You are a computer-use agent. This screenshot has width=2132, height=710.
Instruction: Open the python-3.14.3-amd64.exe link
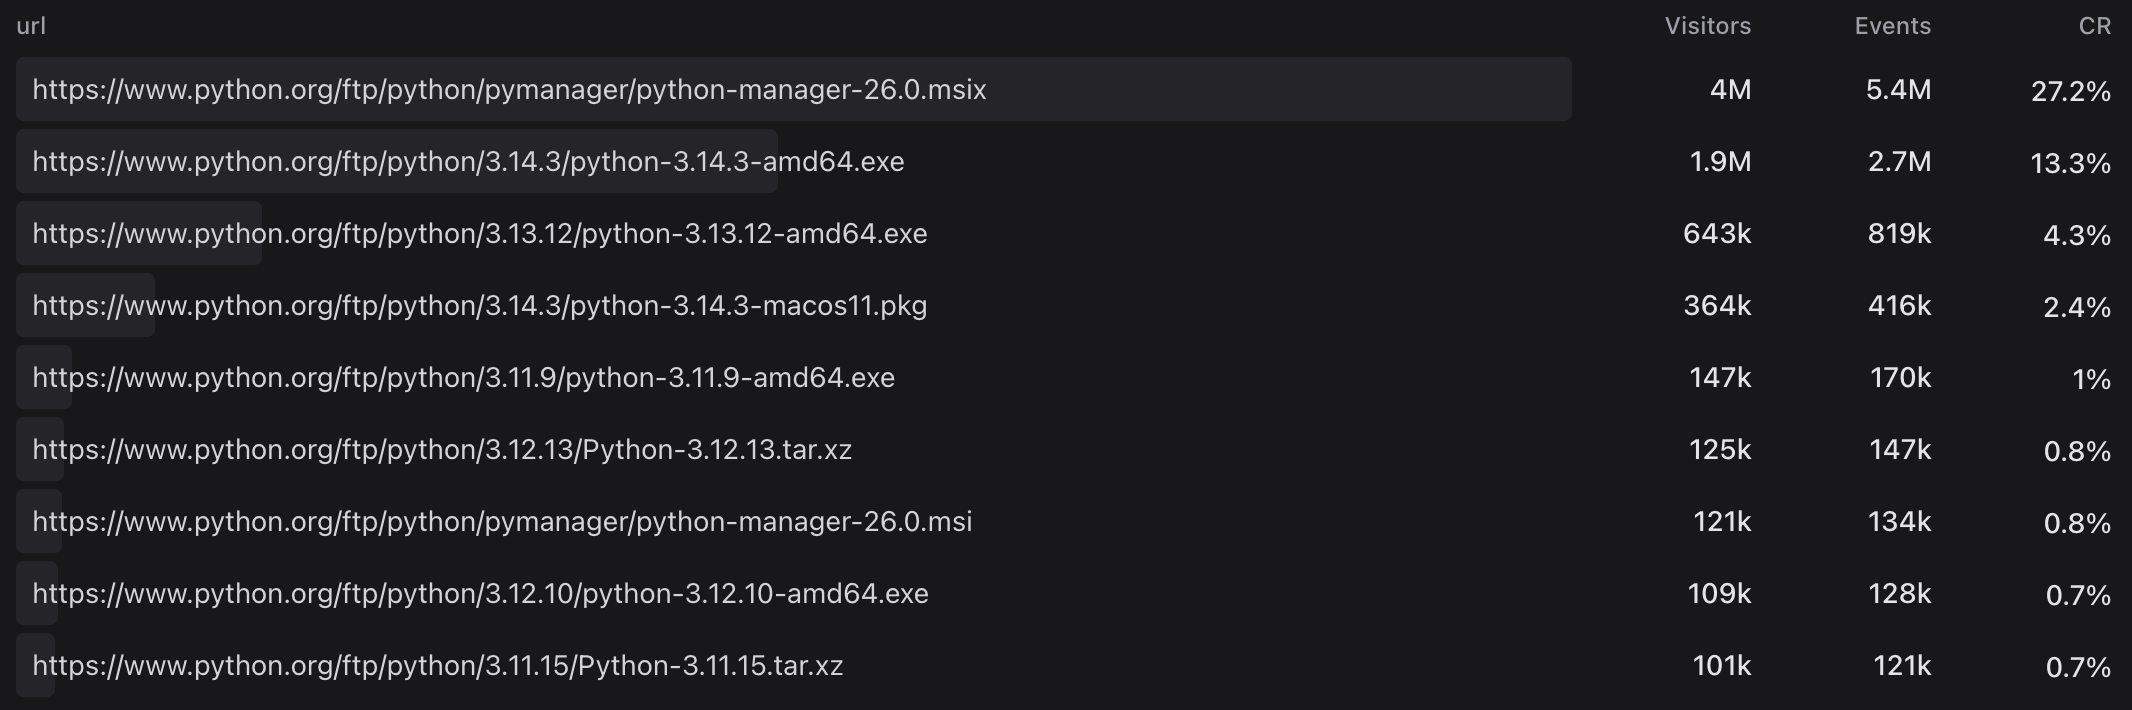coord(468,162)
